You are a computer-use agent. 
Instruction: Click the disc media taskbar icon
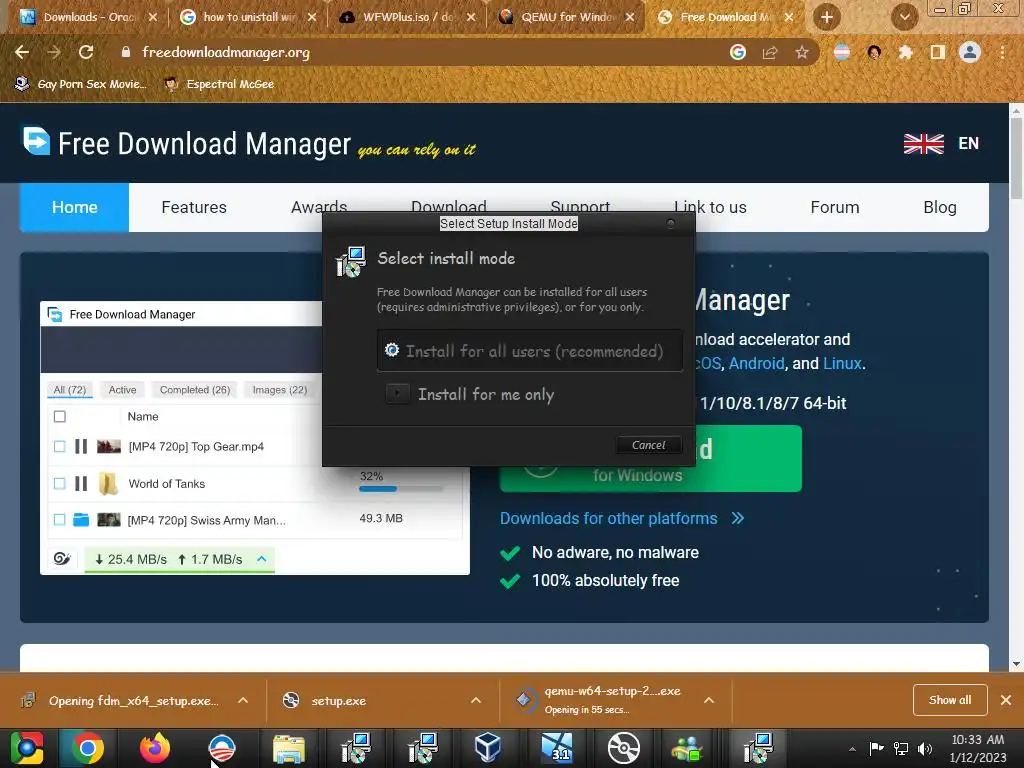pyautogui.click(x=624, y=748)
